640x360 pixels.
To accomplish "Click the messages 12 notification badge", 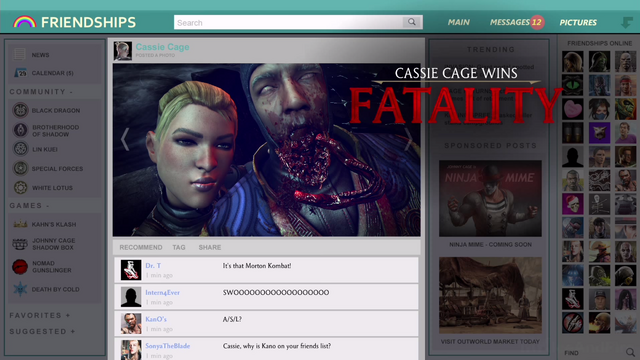I will pyautogui.click(x=537, y=22).
